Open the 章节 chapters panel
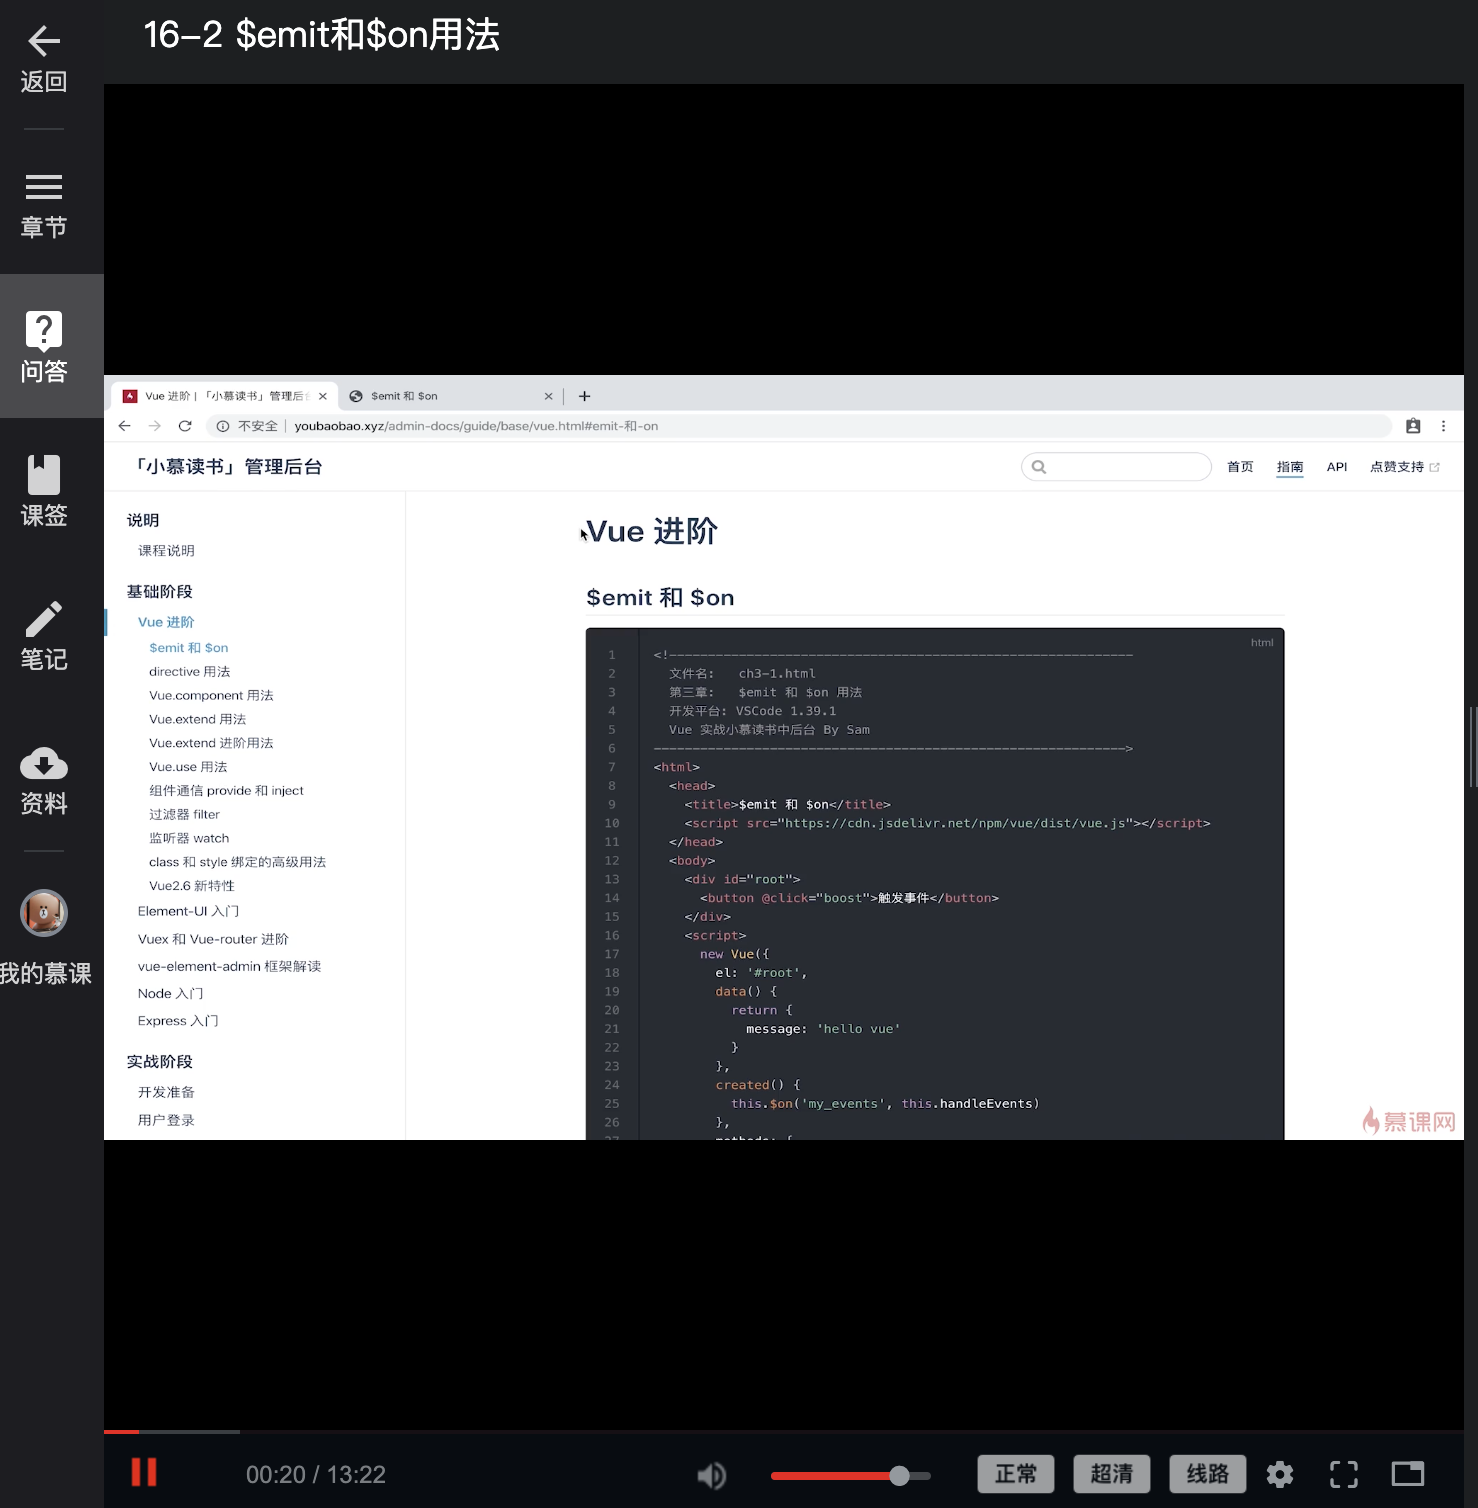 click(42, 188)
